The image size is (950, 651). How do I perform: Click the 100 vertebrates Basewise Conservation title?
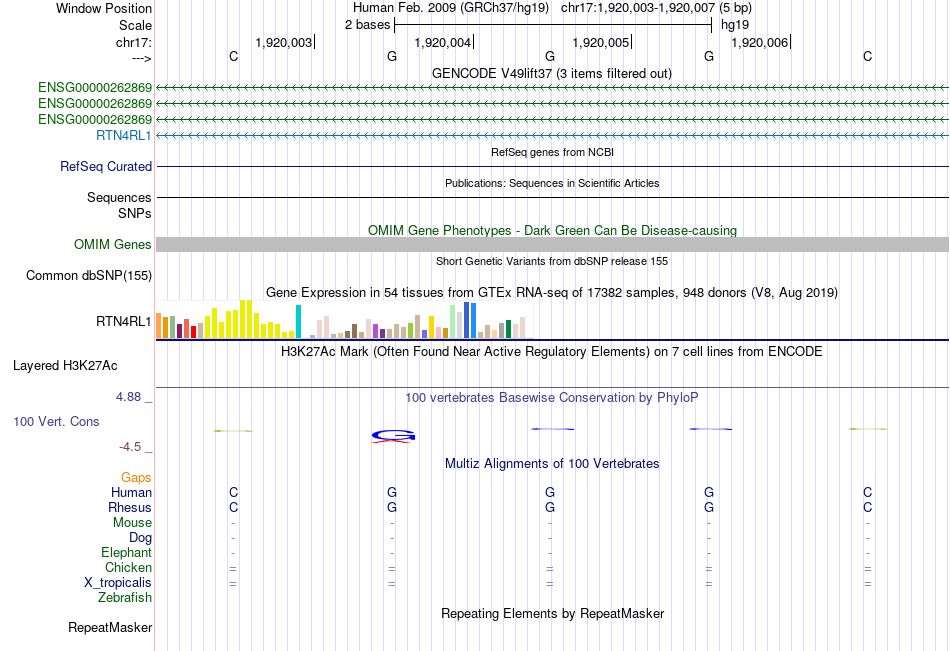tap(552, 398)
